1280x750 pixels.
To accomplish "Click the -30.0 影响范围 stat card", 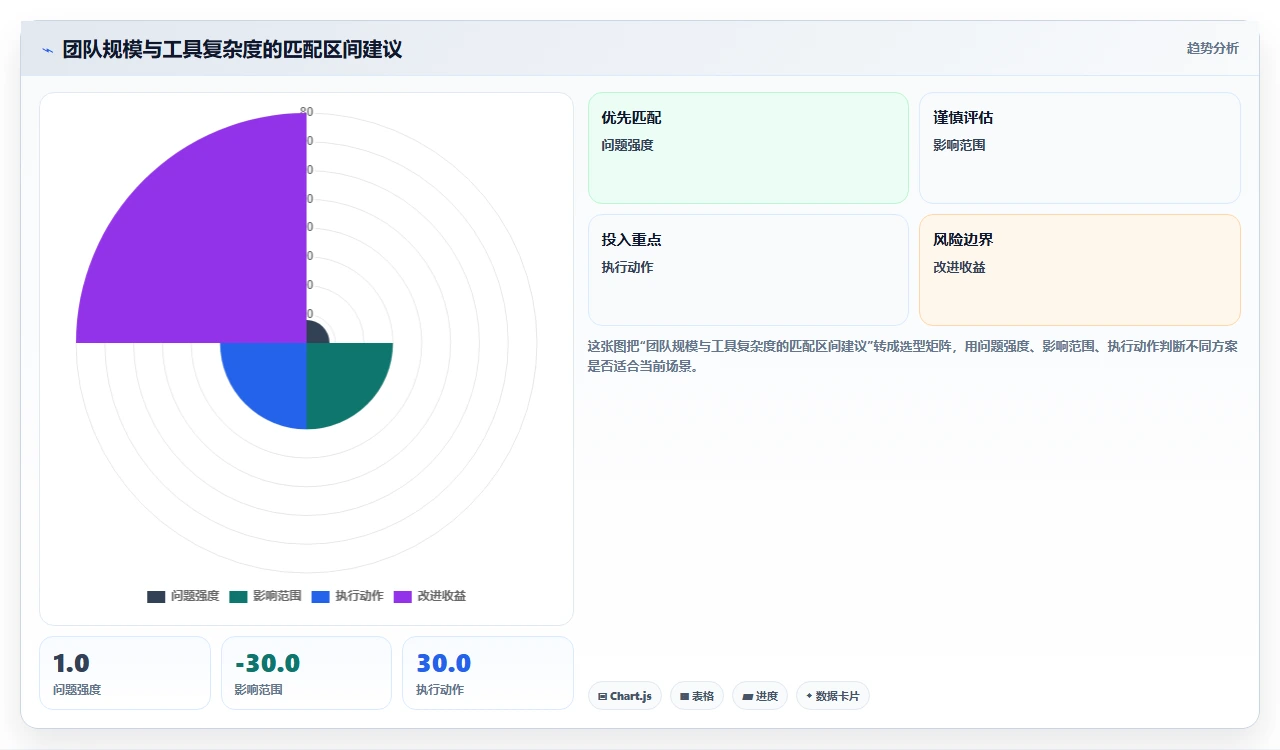I will coord(306,673).
